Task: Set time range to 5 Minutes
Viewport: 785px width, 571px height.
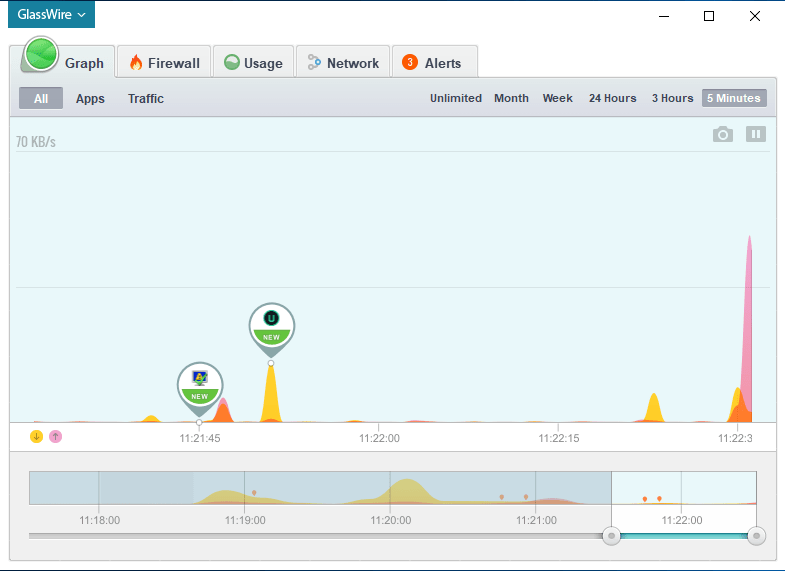Action: 734,98
